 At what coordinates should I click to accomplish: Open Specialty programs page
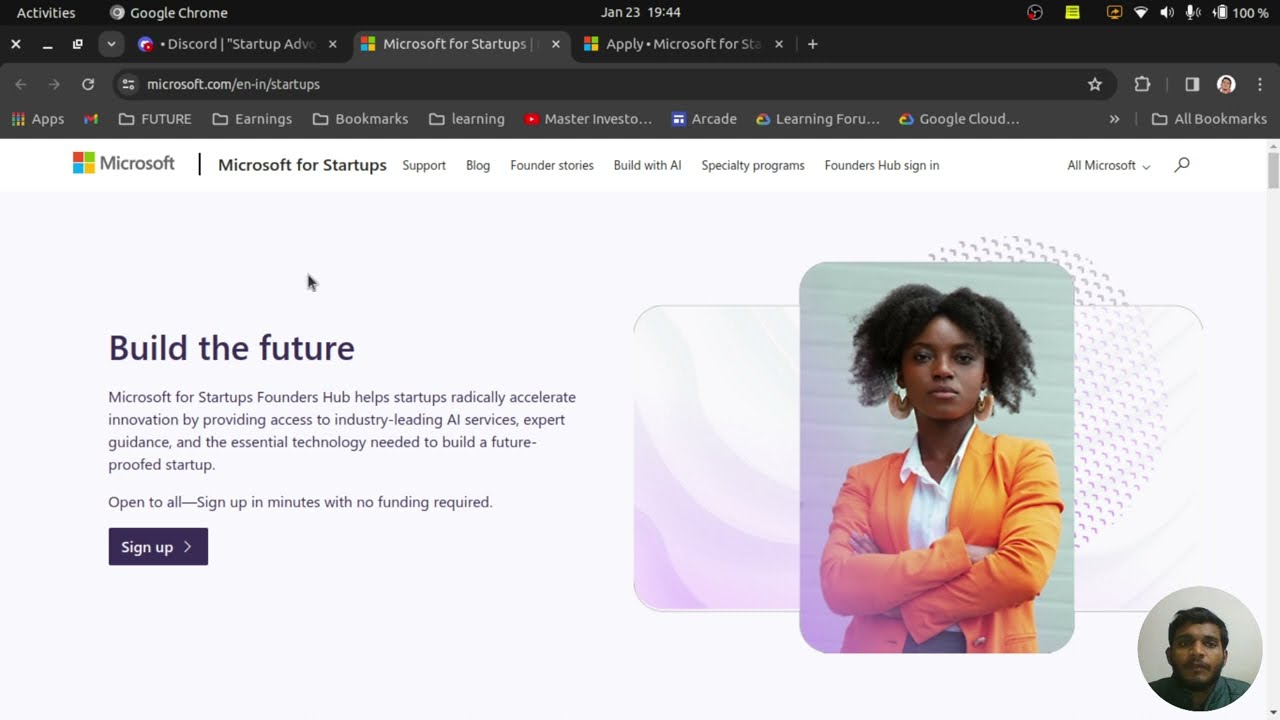pos(753,165)
